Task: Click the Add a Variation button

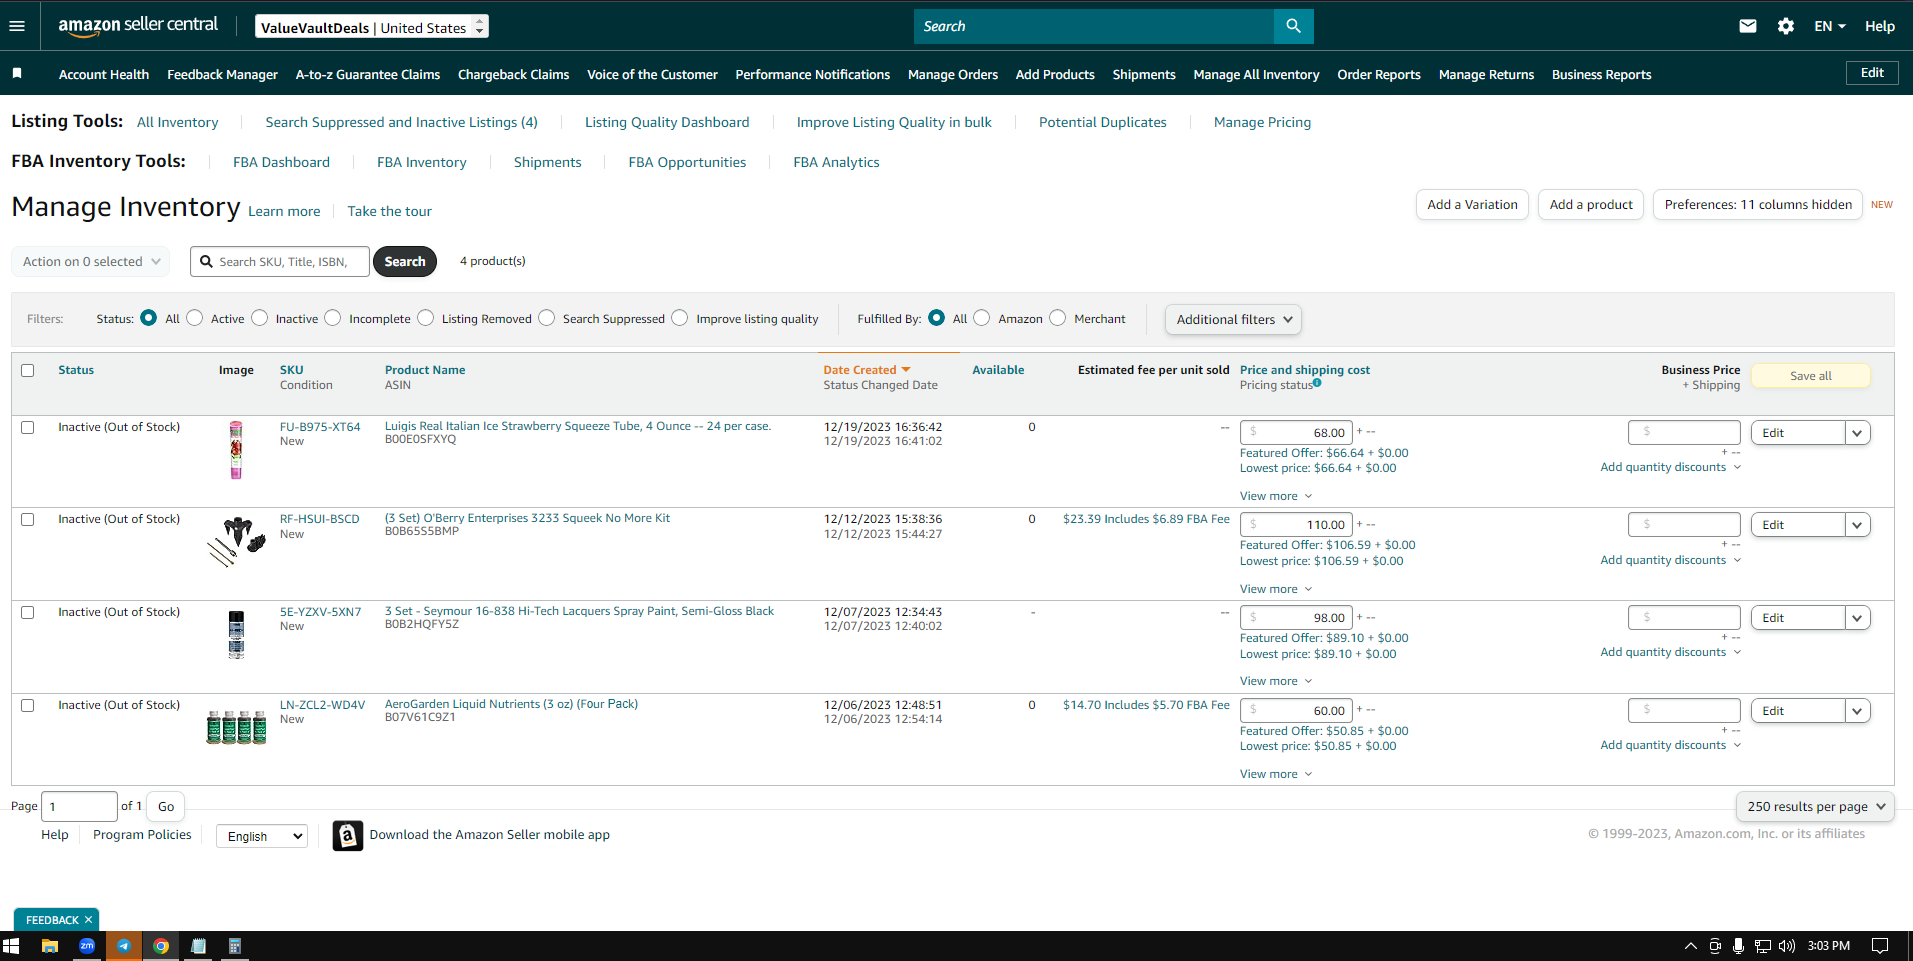Action: click(x=1472, y=205)
